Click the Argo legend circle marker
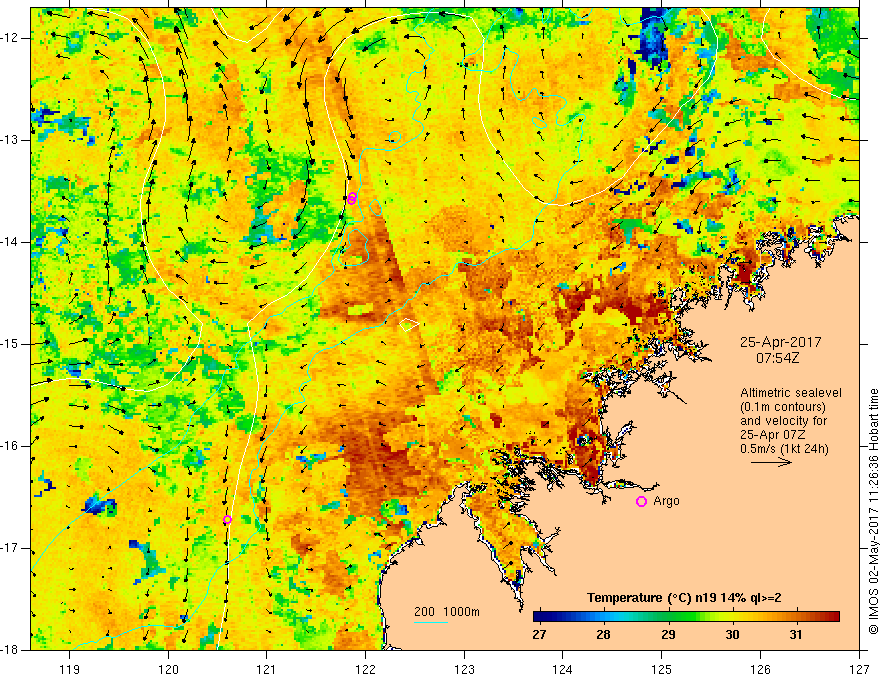 pyautogui.click(x=641, y=502)
